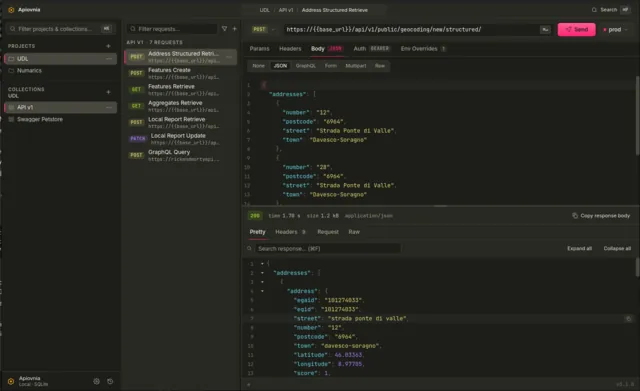Open the Env Overrides tab
The width and height of the screenshot is (640, 391).
[423, 49]
